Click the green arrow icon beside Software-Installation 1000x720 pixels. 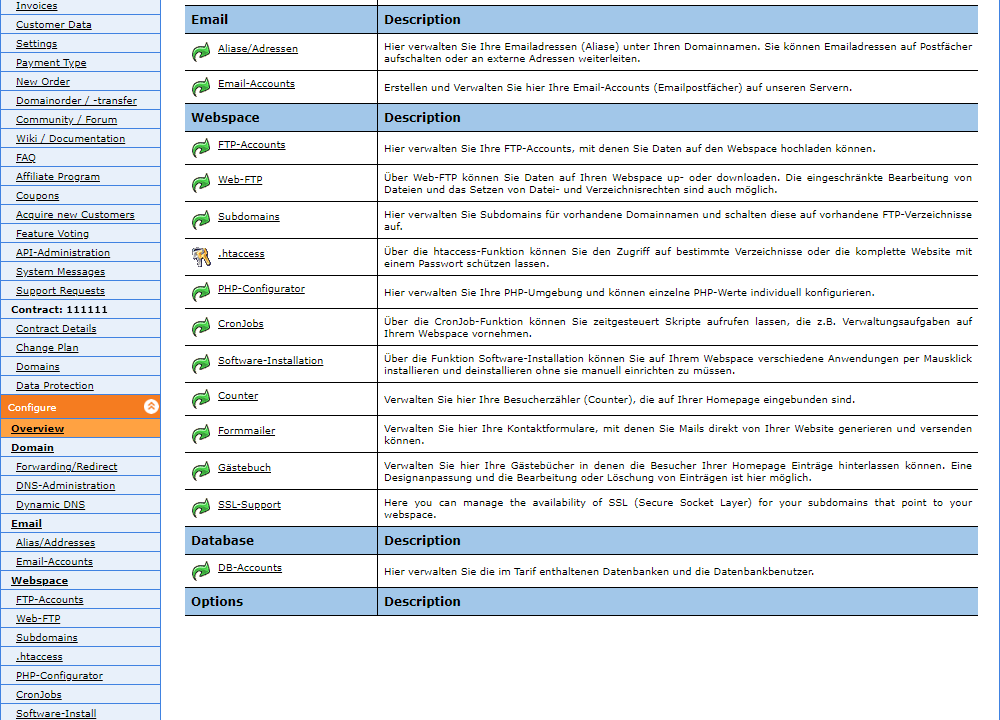[201, 364]
